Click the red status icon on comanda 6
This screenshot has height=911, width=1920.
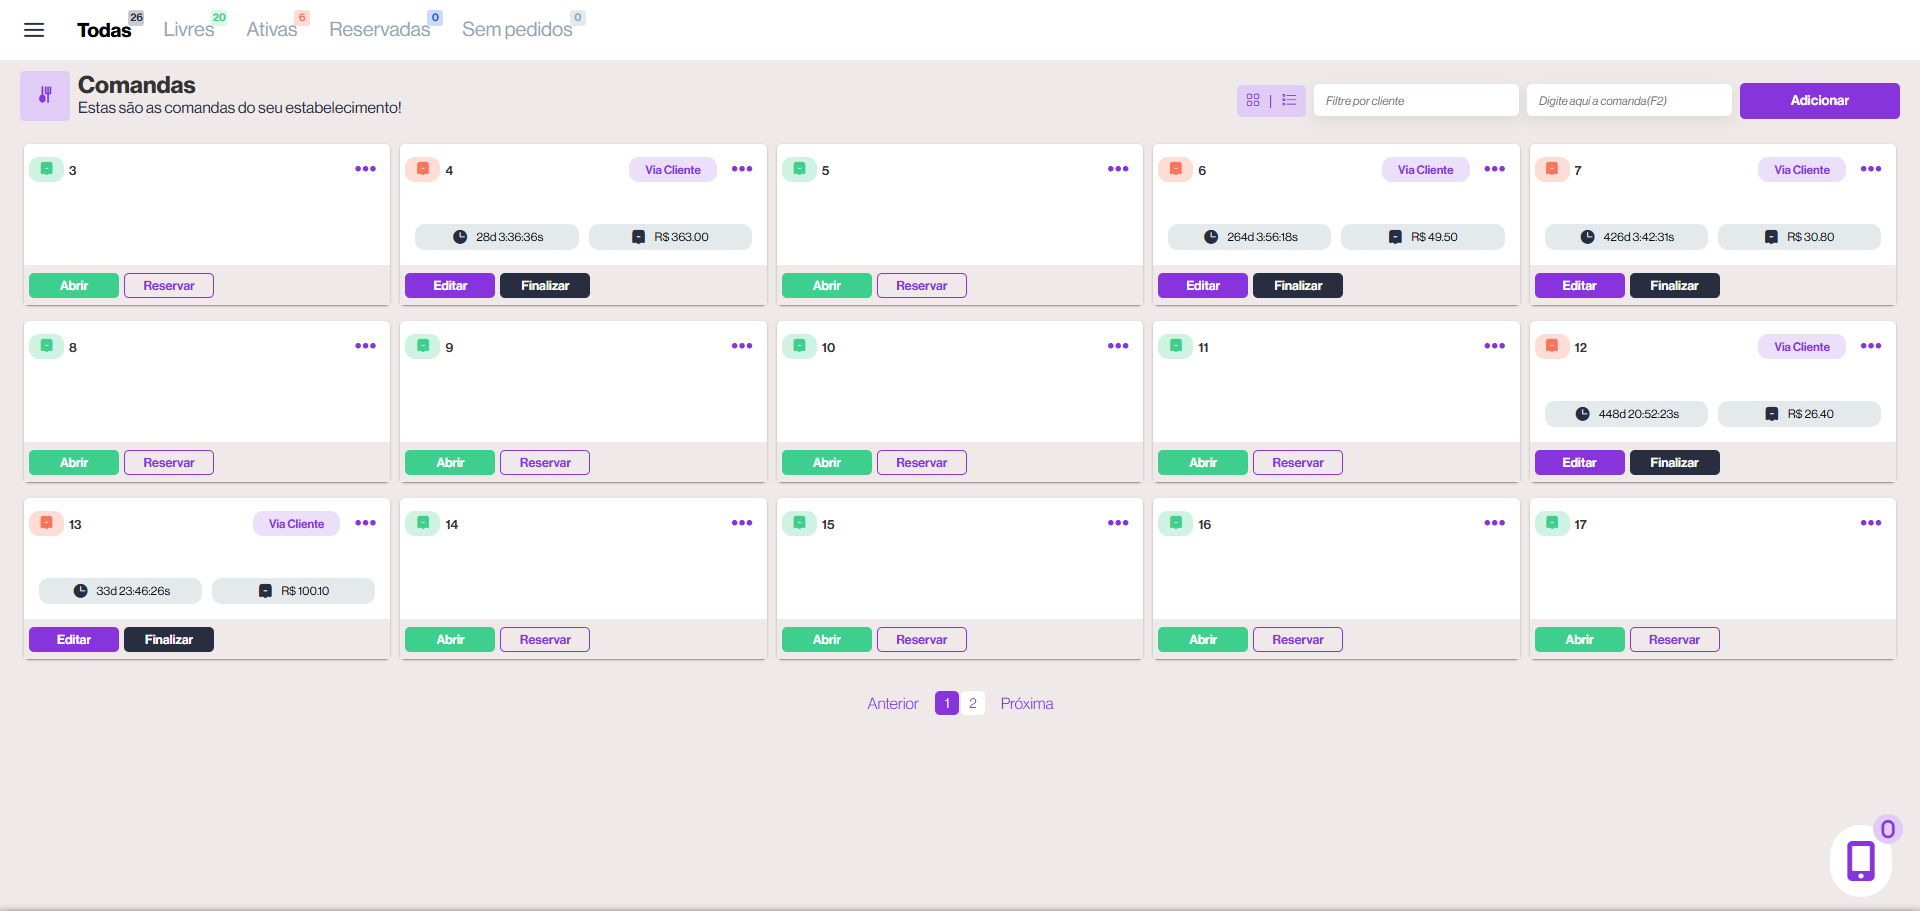(x=1175, y=169)
